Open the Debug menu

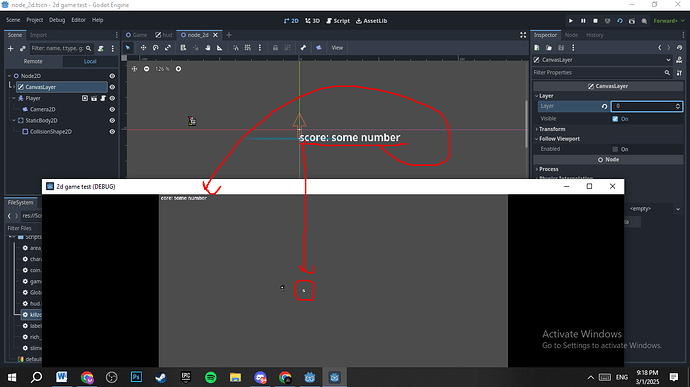57,20
